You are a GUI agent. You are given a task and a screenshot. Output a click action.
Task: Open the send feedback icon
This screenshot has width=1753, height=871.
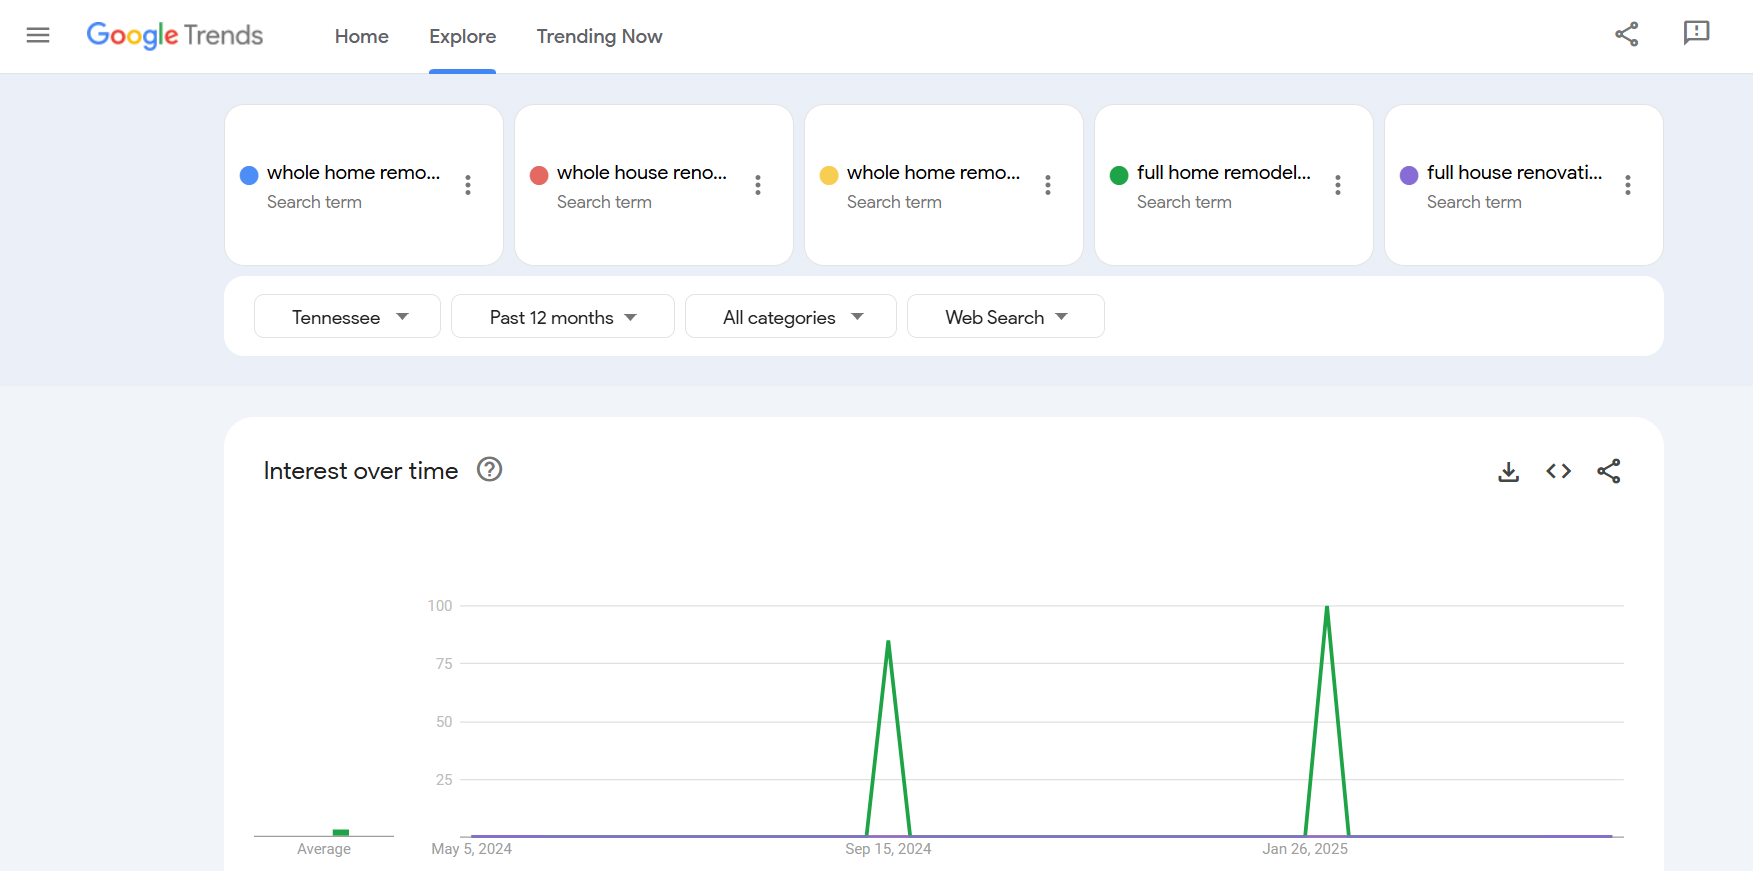click(x=1696, y=34)
